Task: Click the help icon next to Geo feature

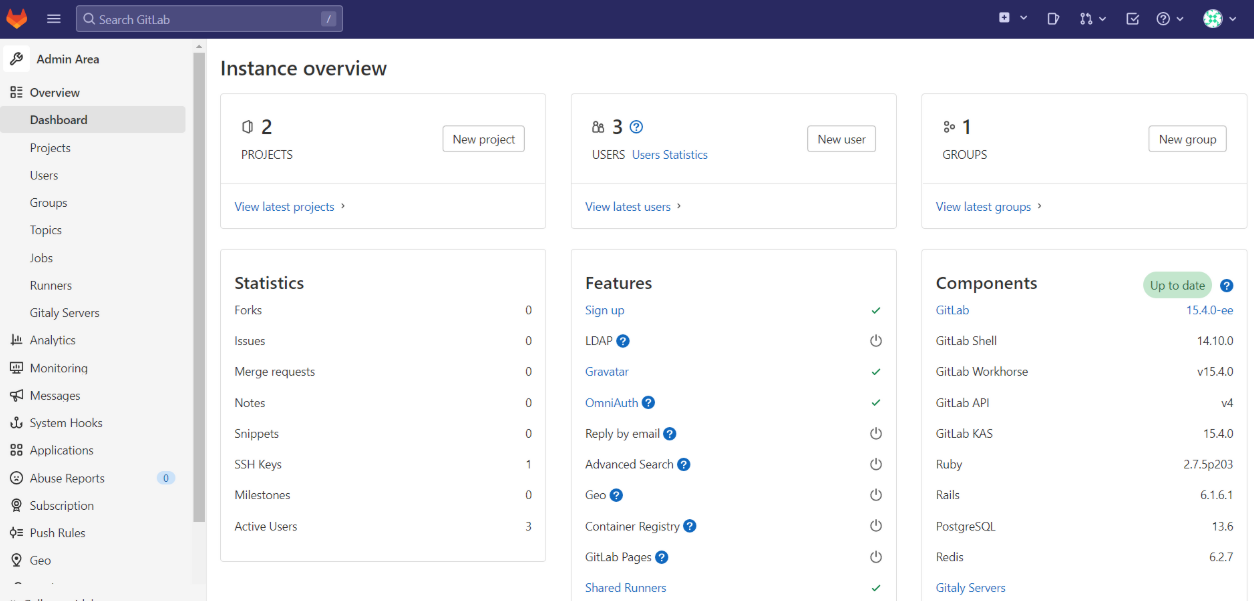Action: 616,495
